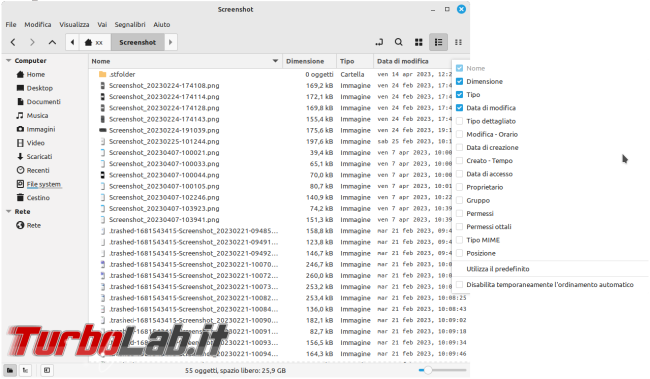650x379 pixels.
Task: Switch to compact view
Action: click(x=458, y=42)
